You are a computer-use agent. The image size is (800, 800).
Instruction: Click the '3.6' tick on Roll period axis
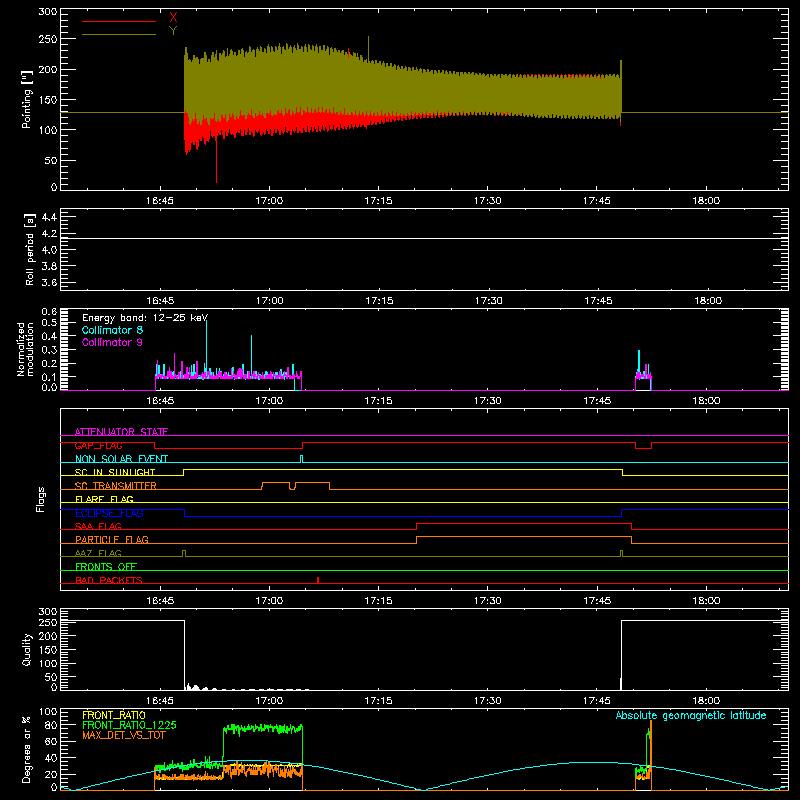(x=49, y=282)
